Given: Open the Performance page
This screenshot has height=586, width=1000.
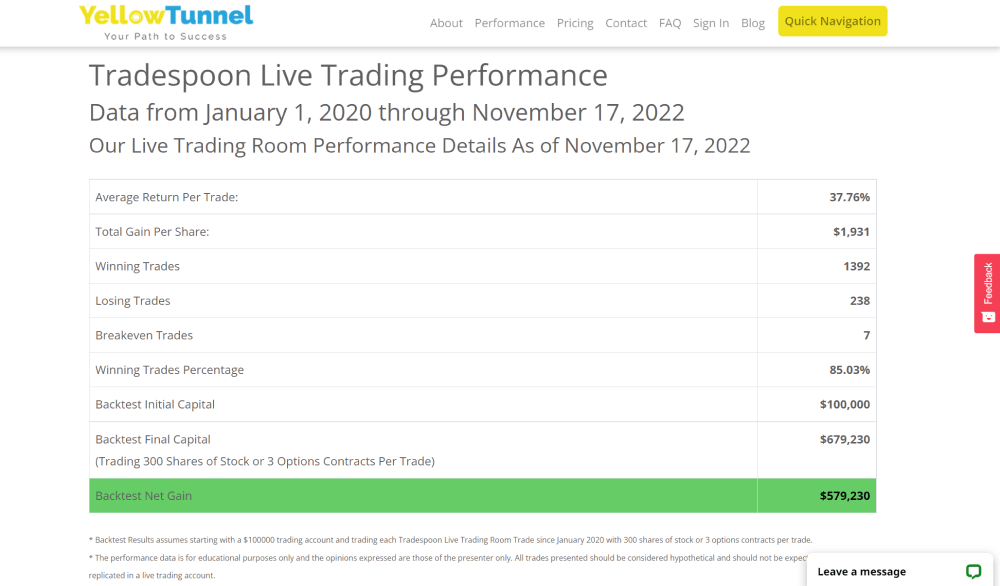Looking at the screenshot, I should click(x=510, y=22).
